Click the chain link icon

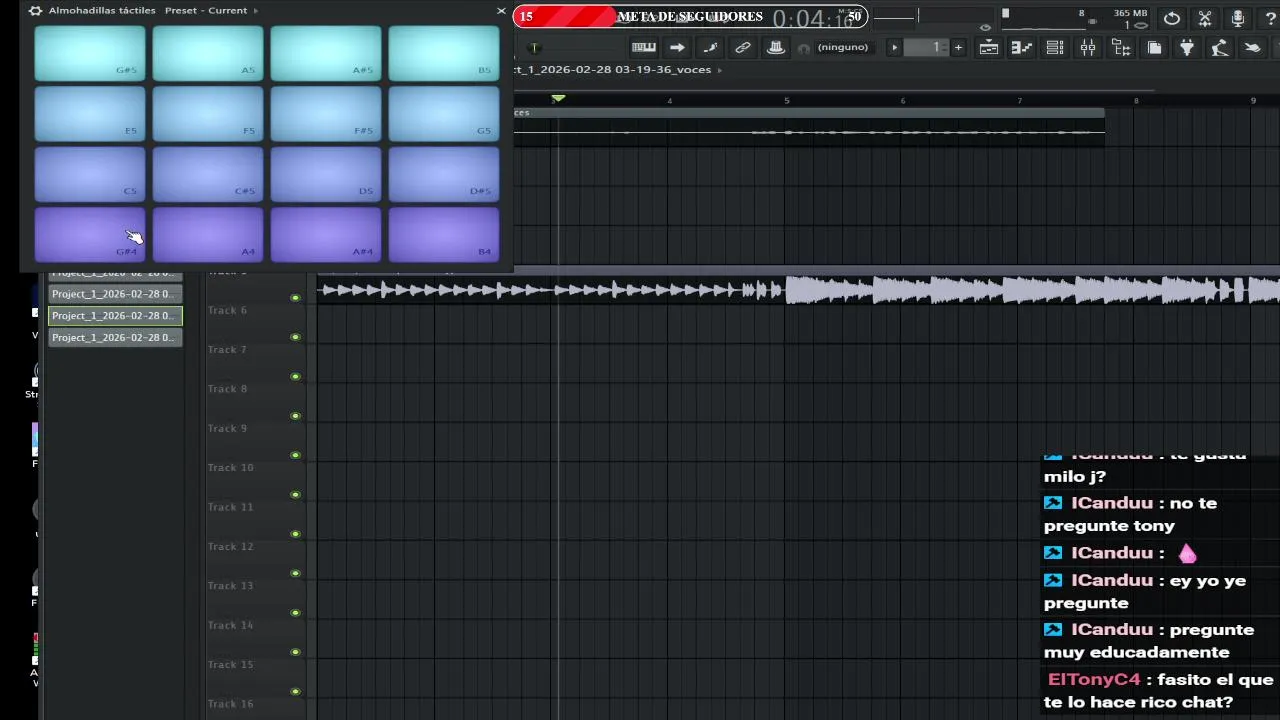tap(743, 47)
